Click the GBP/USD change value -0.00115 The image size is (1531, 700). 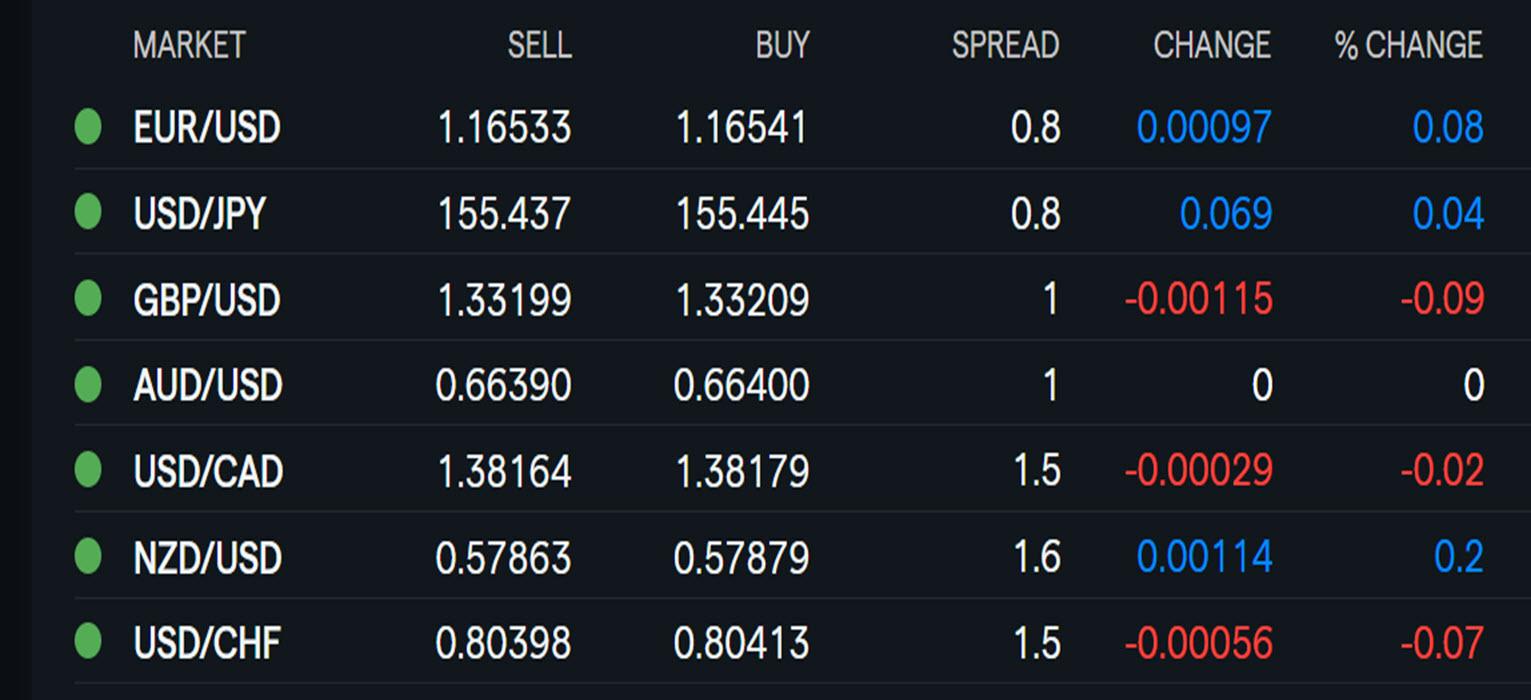point(1199,300)
